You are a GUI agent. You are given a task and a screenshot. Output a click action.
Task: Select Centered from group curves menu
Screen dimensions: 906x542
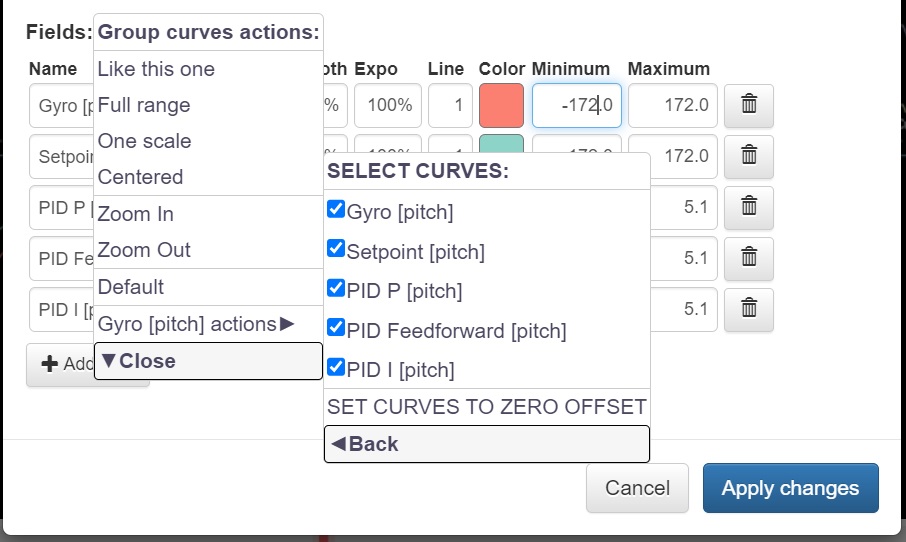coord(141,177)
